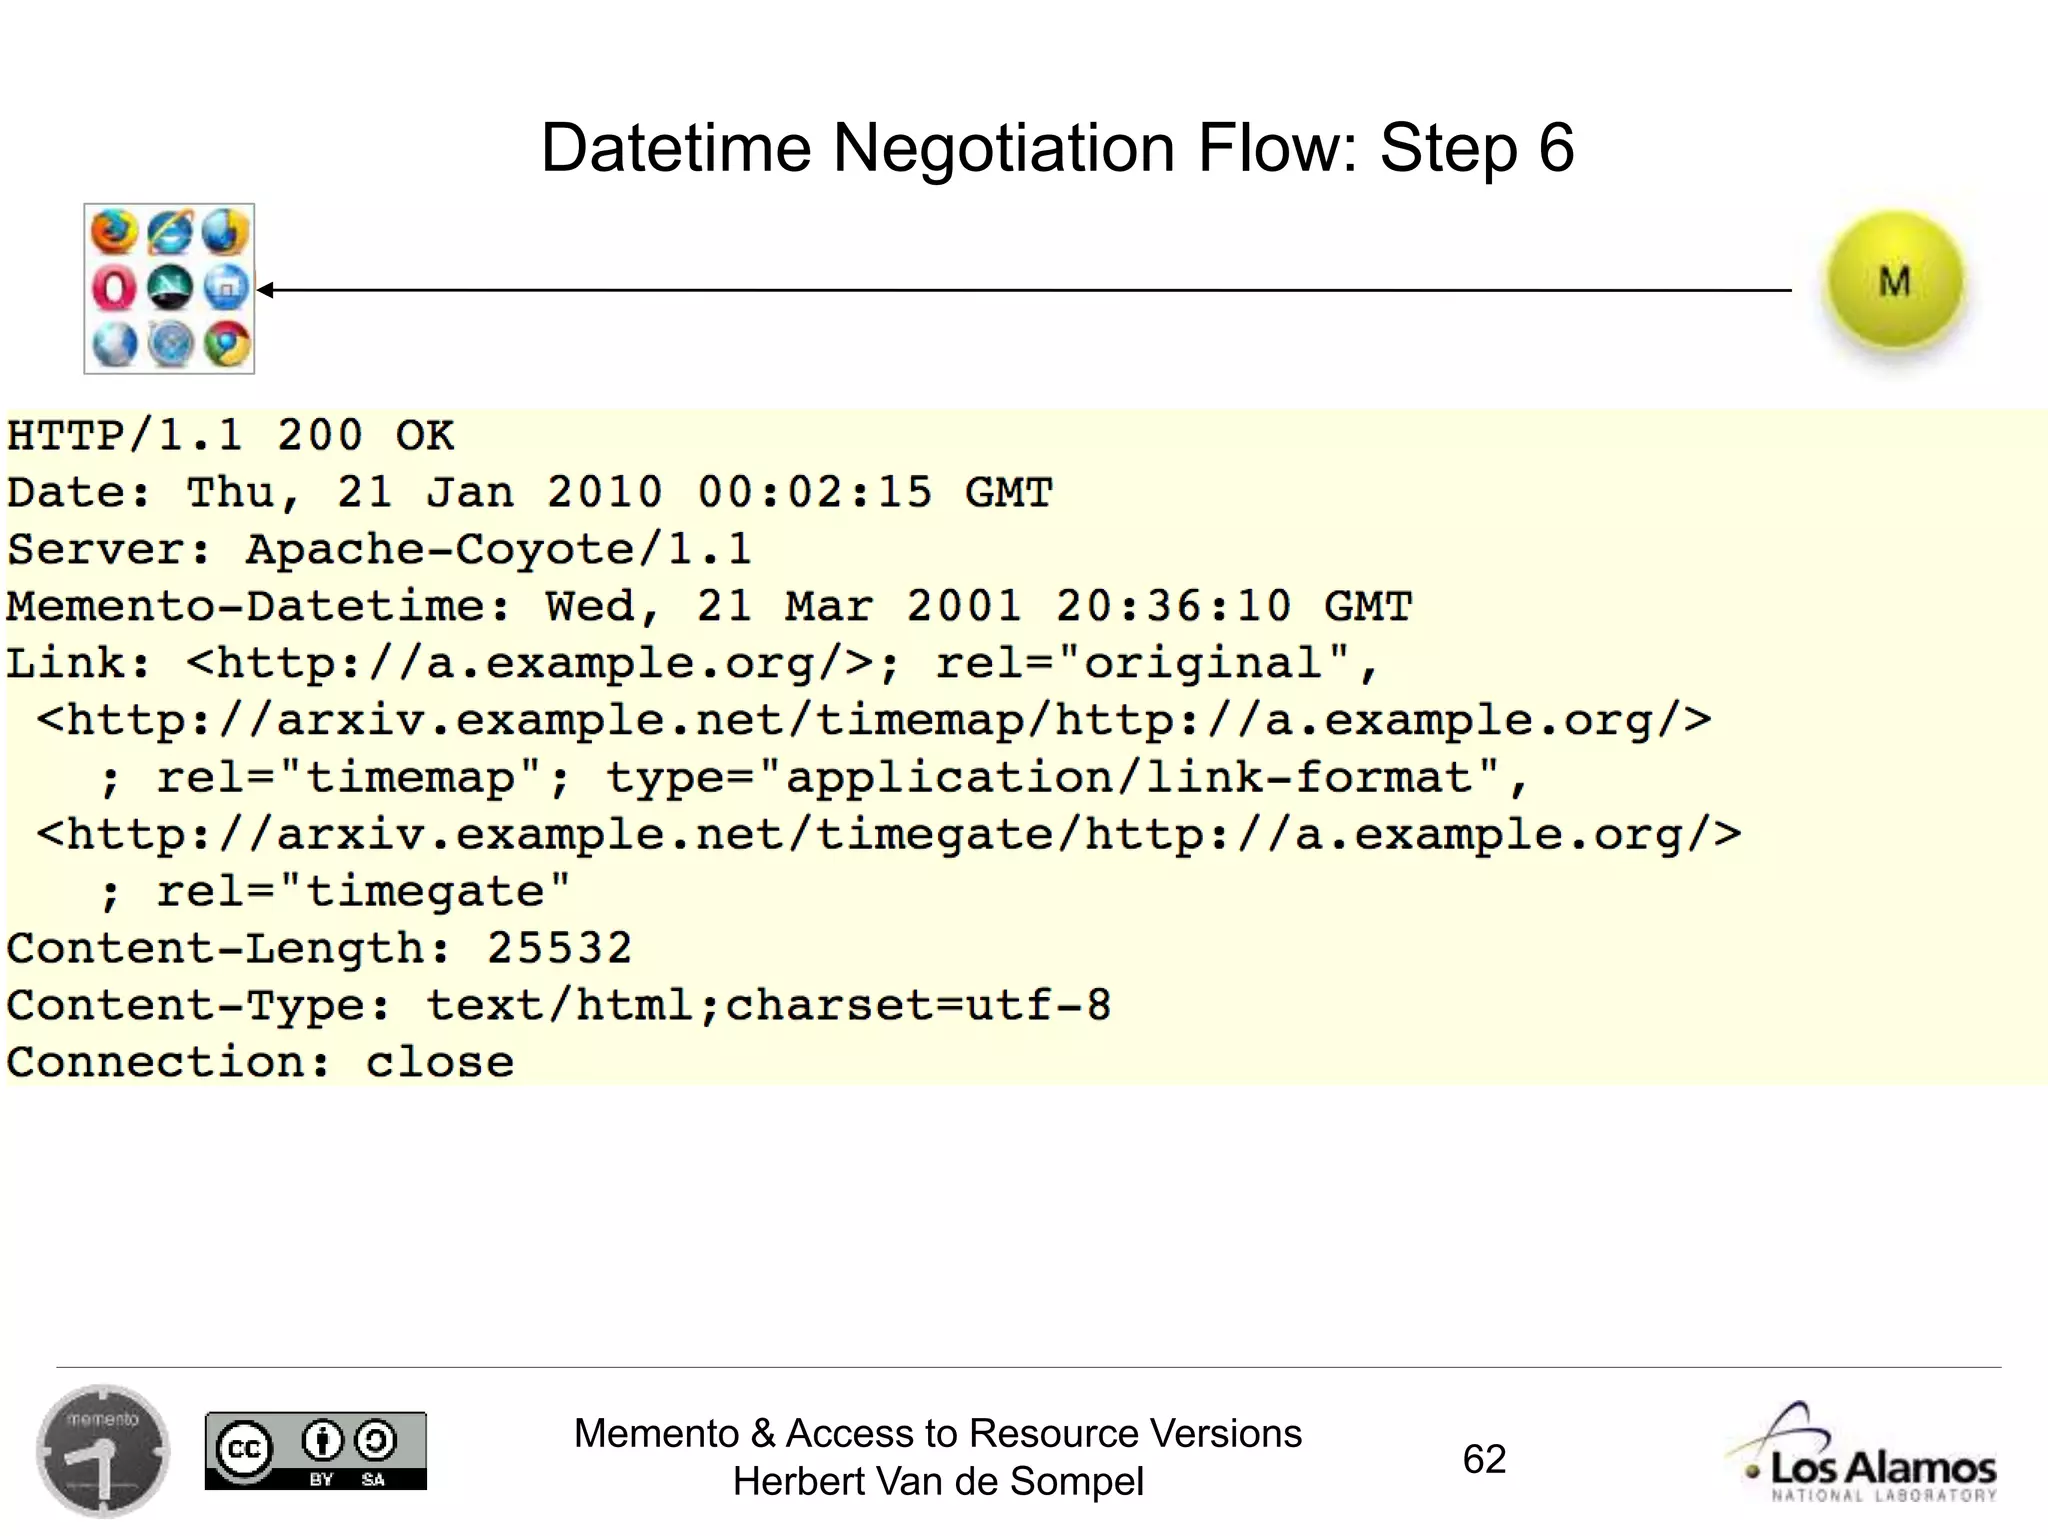Viewport: 2048px width, 1536px height.
Task: Click the Safari compass browser icon
Action: [x=170, y=345]
